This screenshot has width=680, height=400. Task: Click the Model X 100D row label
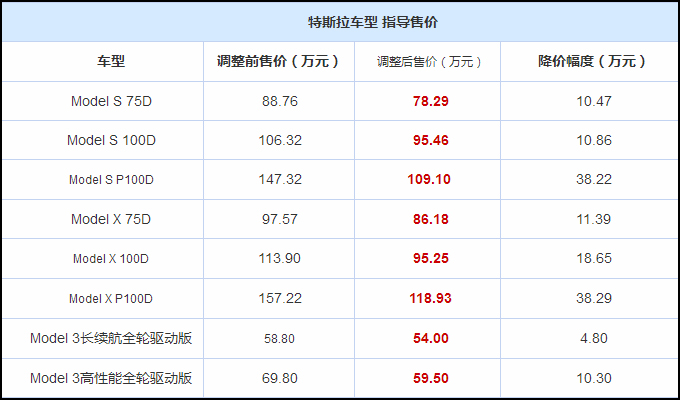pos(111,259)
